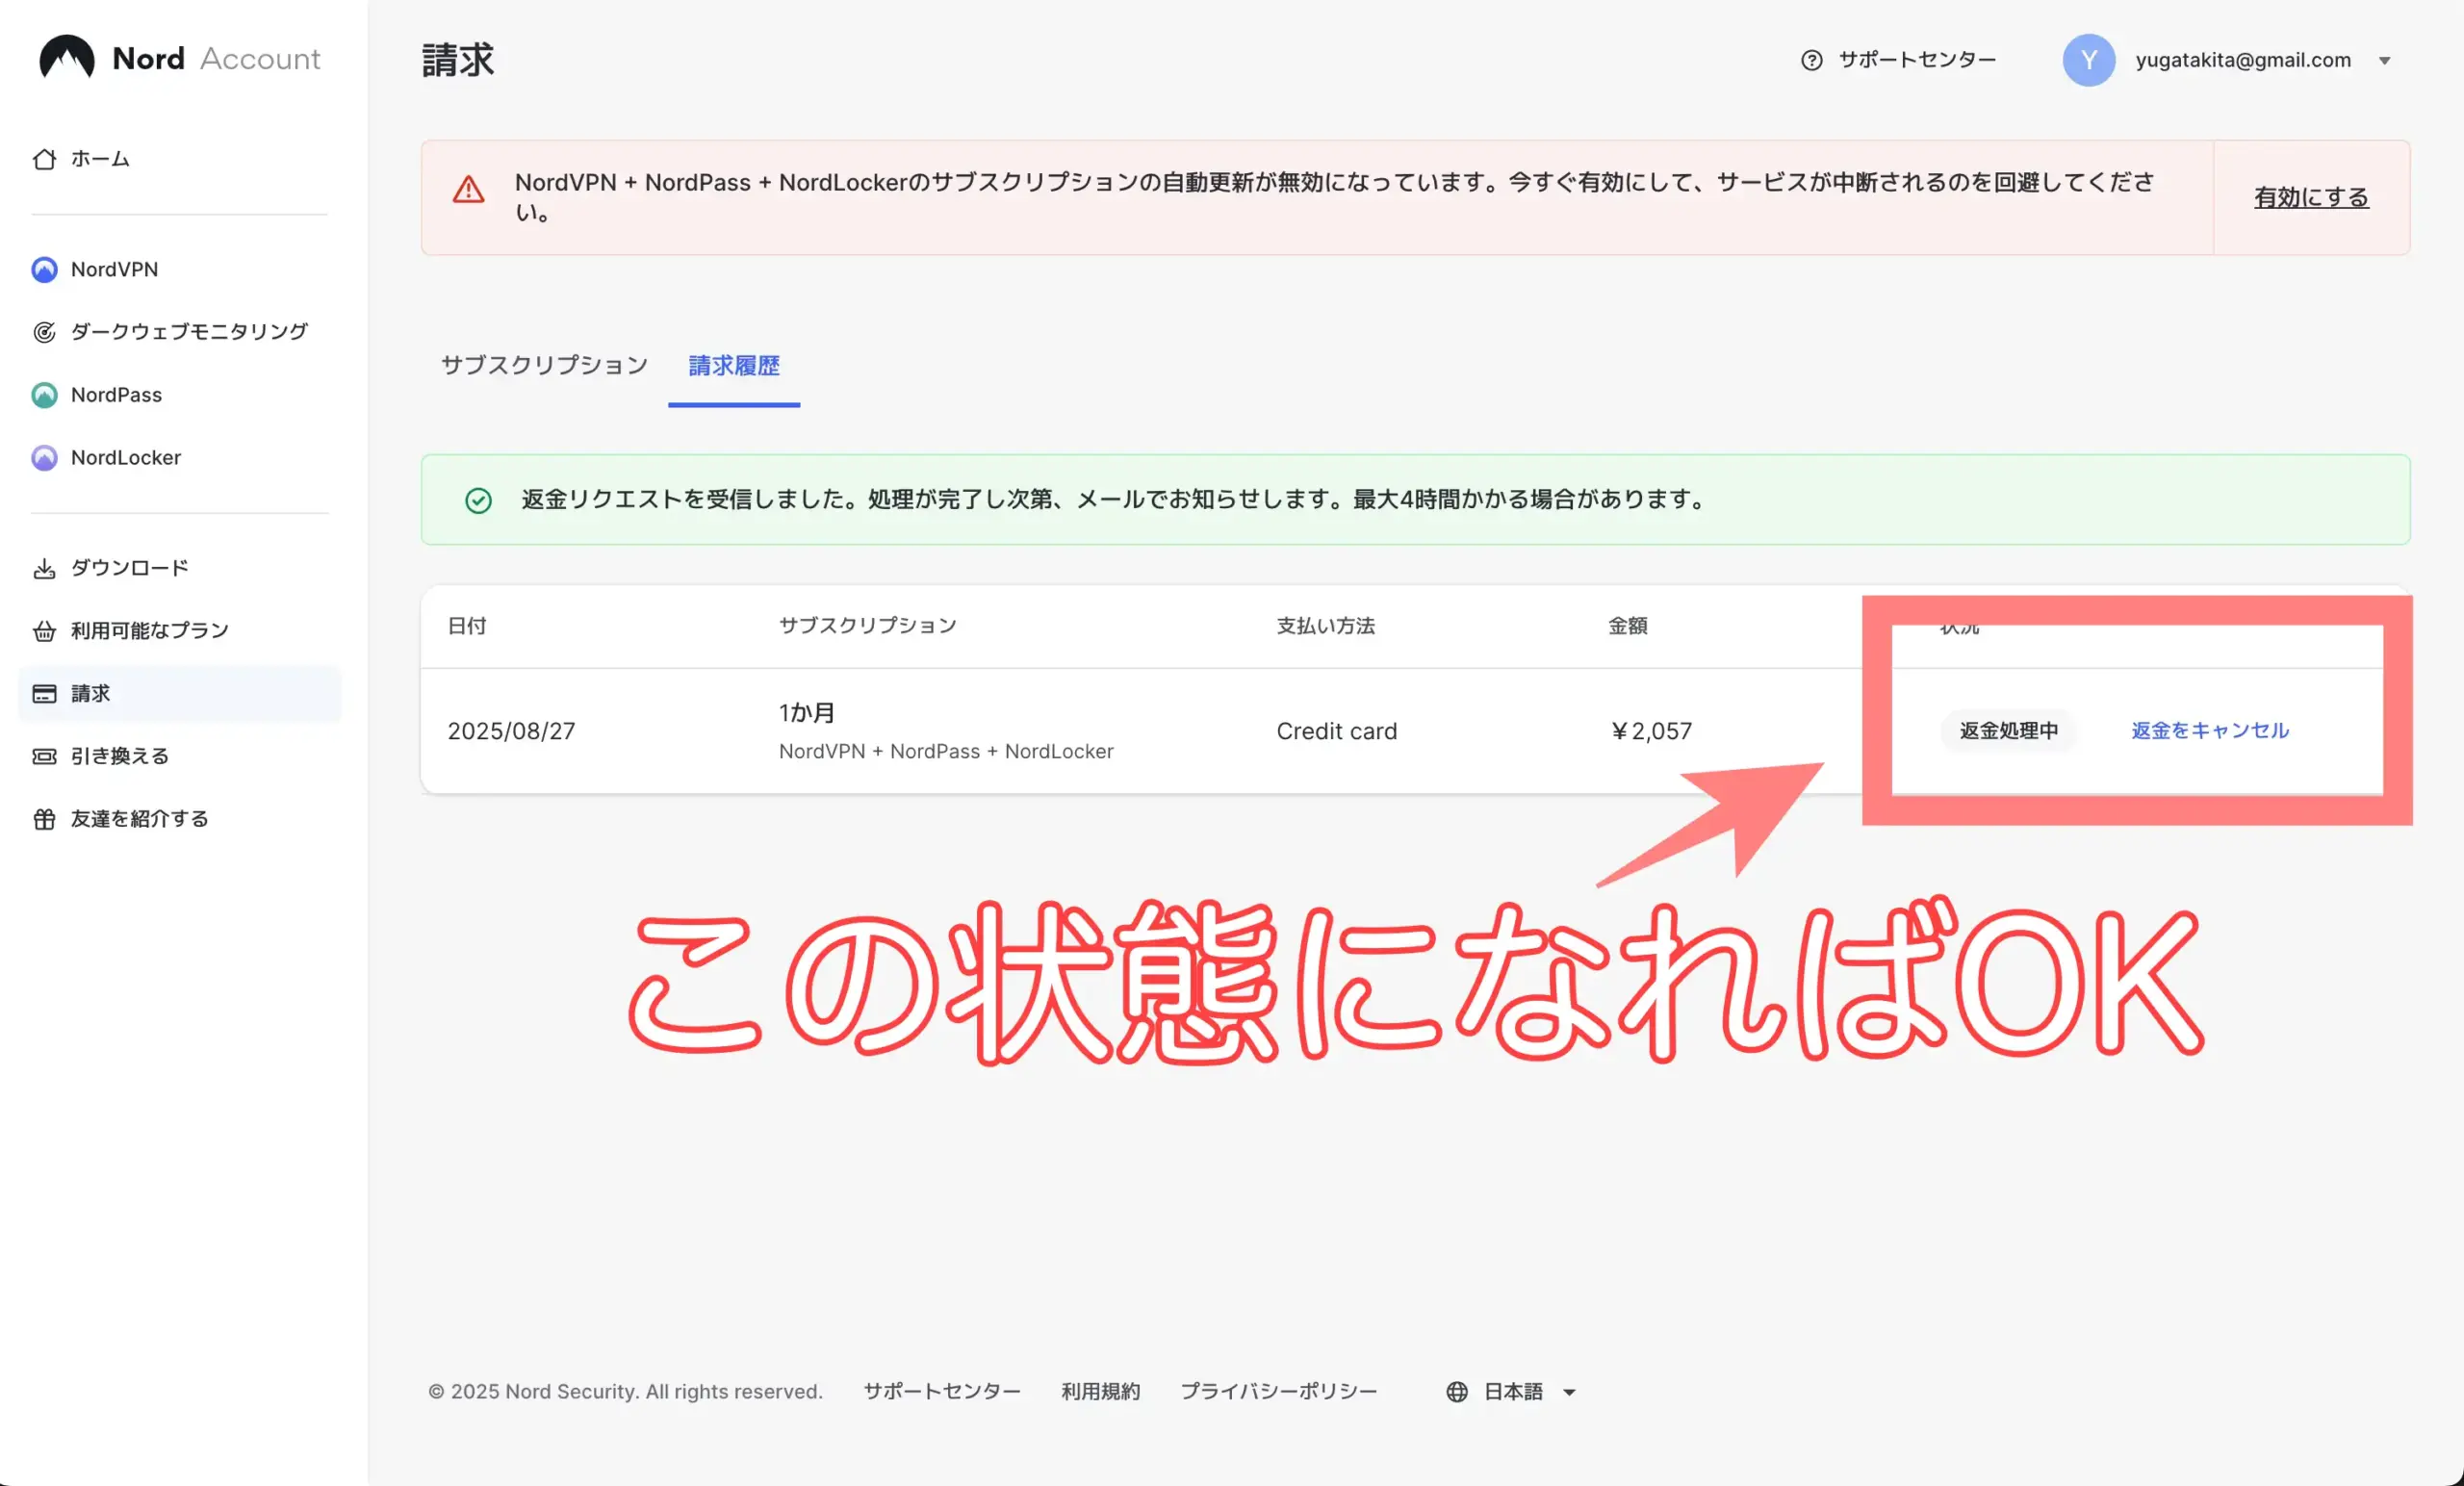
Task: Open 引き換える in the sidebar
Action: (119, 756)
